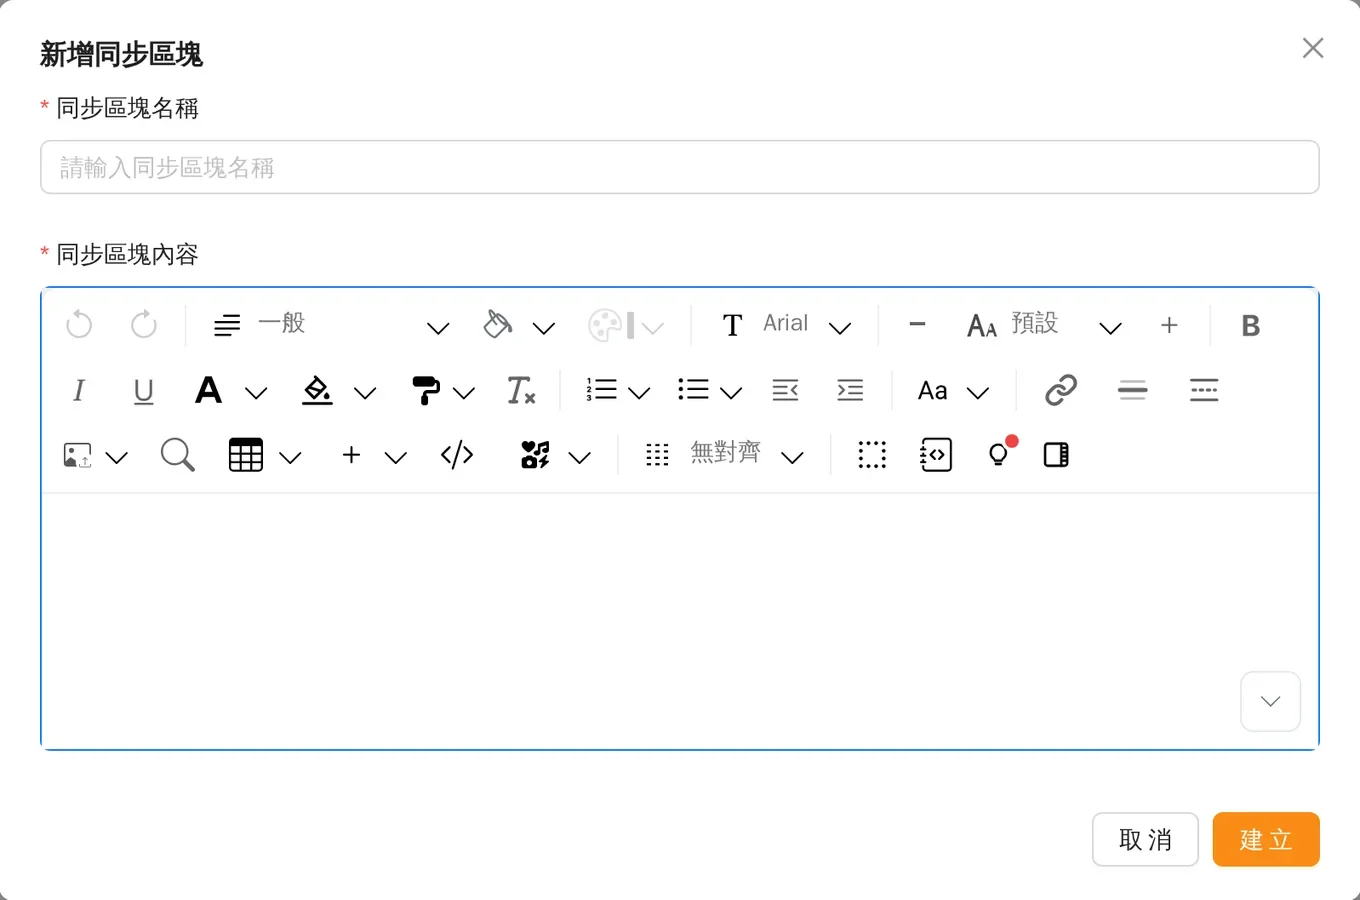
Task: Click the dotted-square show blocks icon
Action: (x=872, y=455)
